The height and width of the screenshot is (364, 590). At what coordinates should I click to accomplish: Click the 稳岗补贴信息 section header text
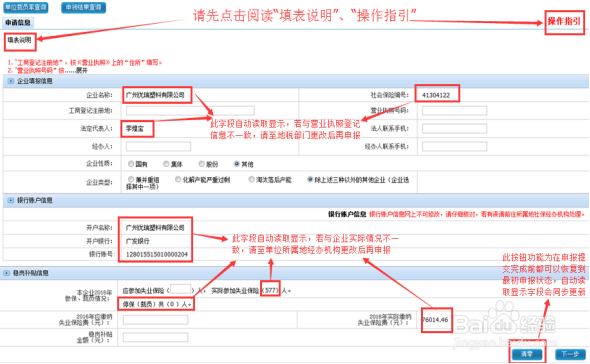(x=30, y=273)
